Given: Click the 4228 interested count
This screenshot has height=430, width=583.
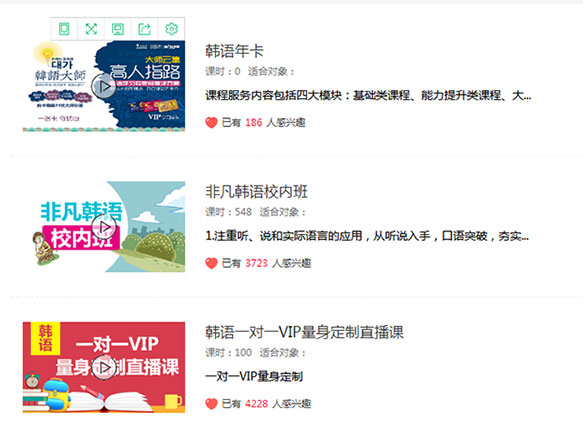Looking at the screenshot, I should tap(257, 404).
